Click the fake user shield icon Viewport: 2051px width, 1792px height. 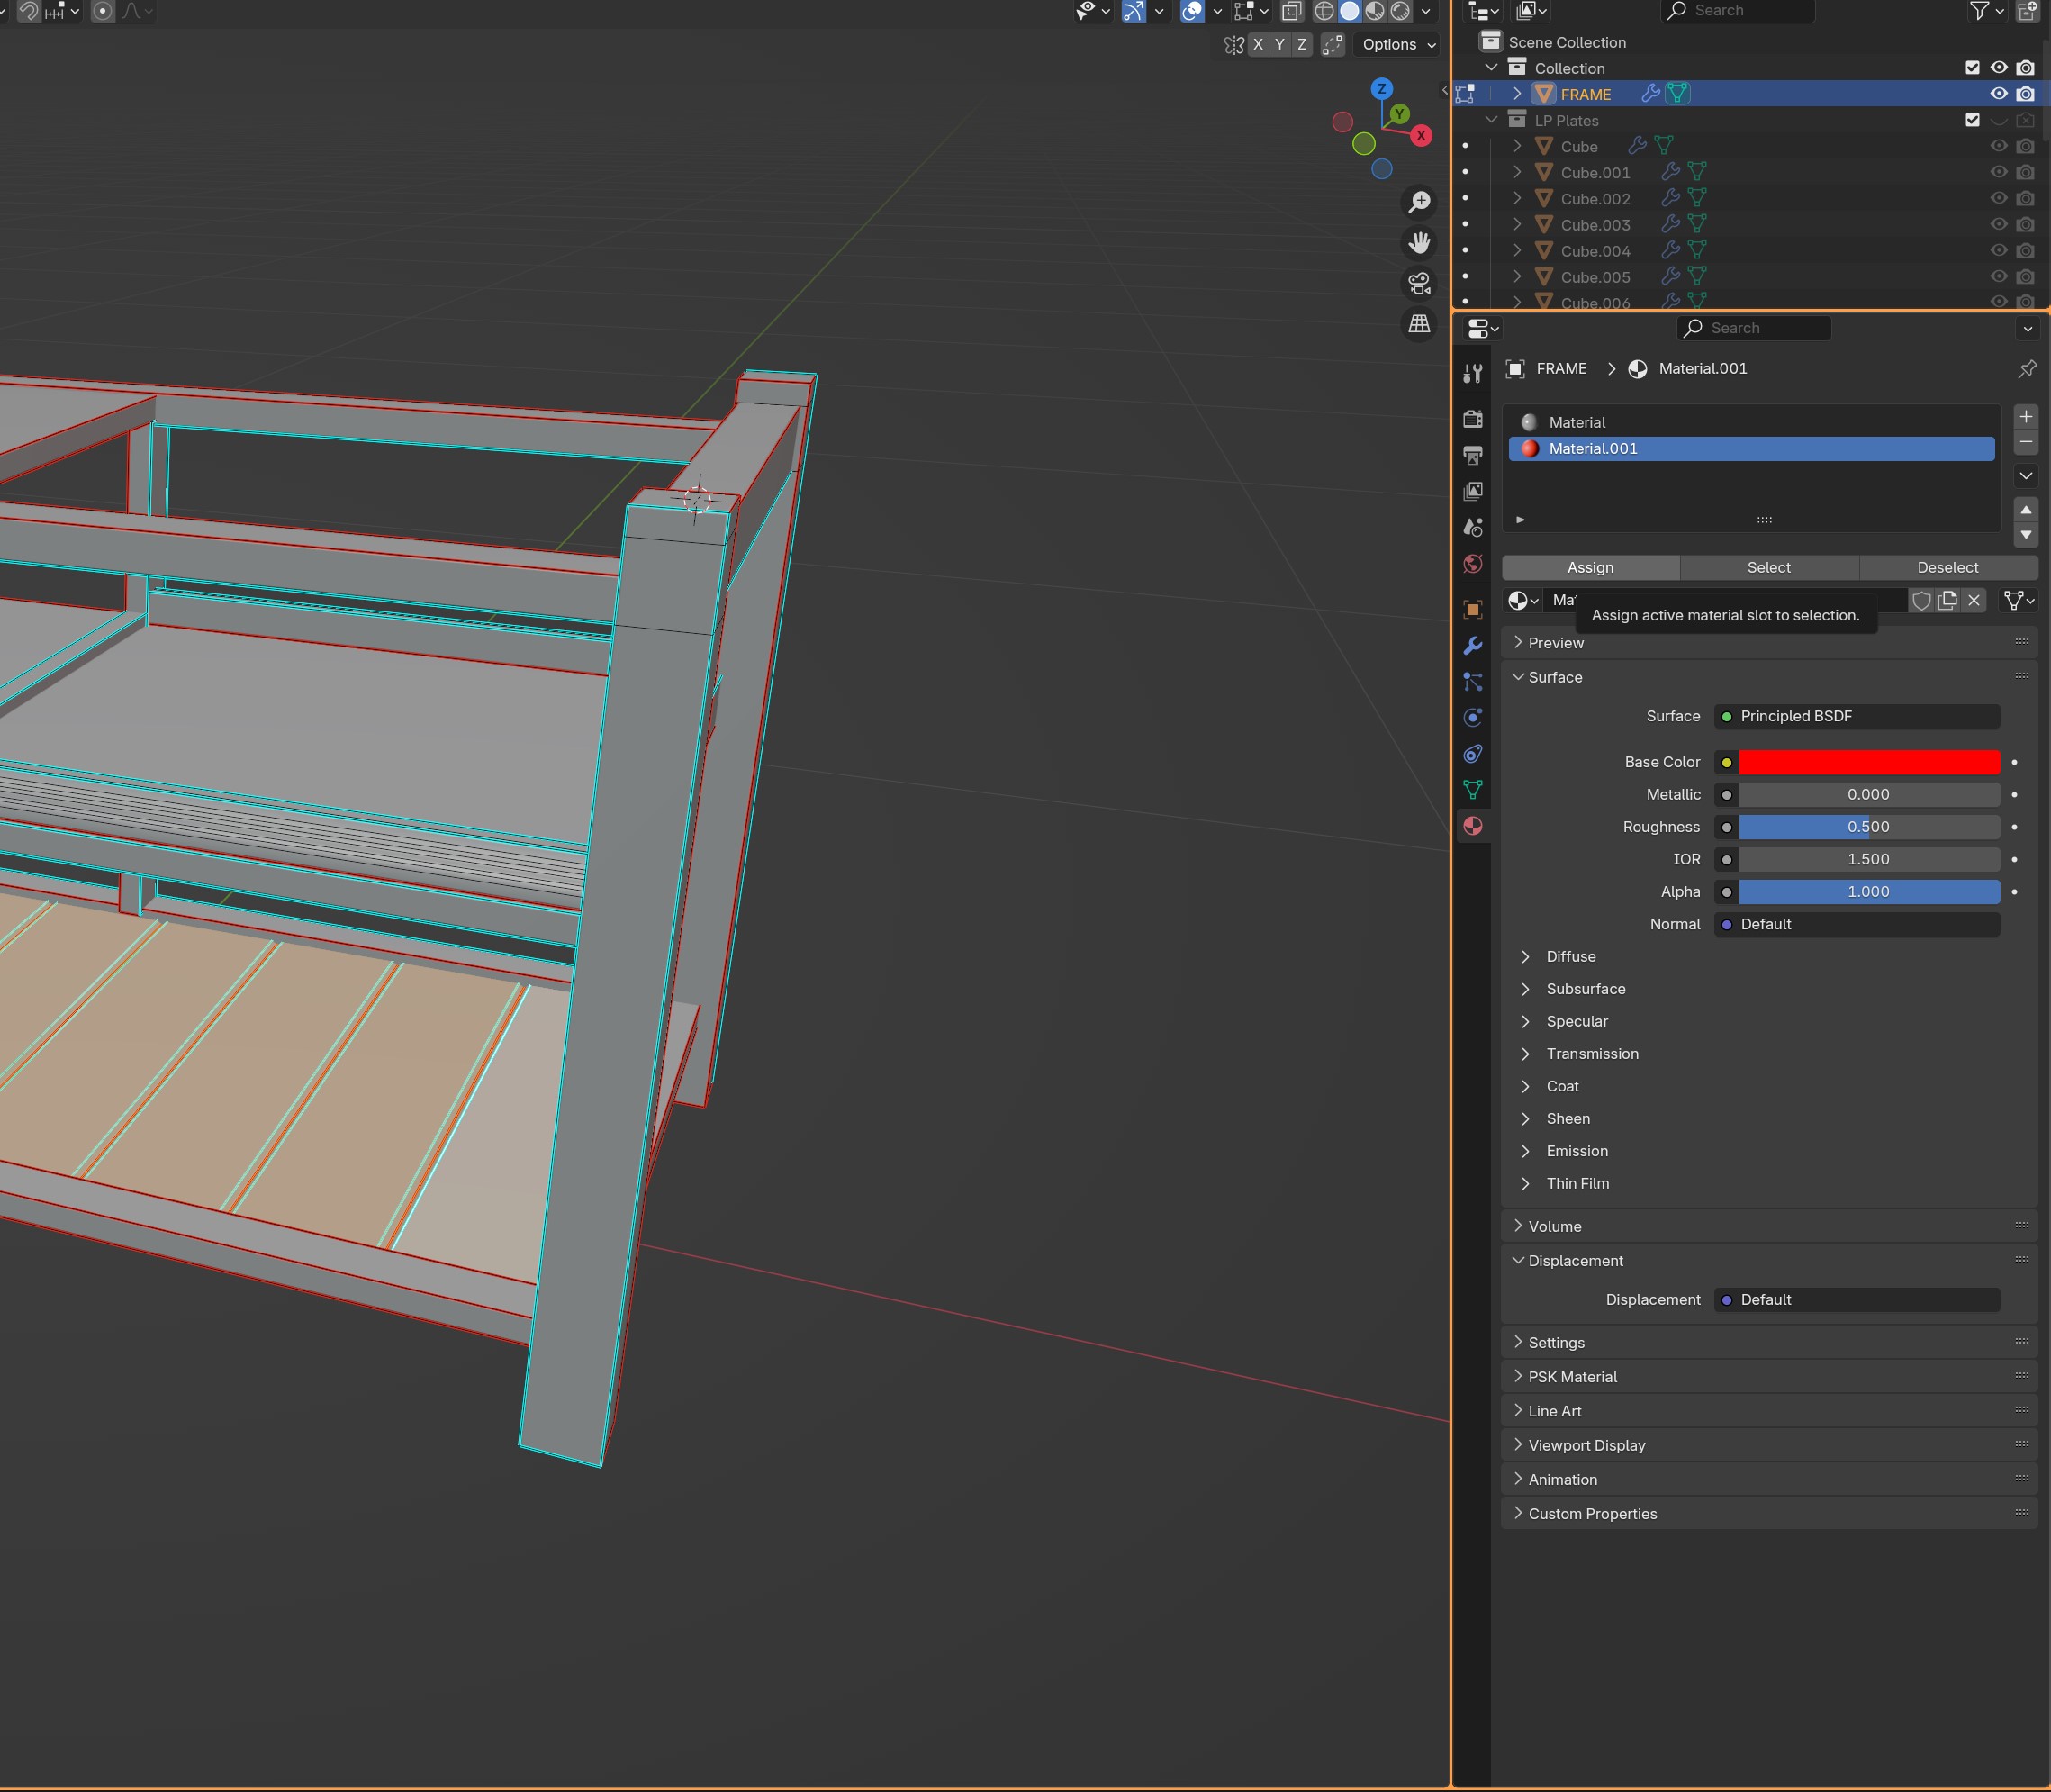[x=1921, y=600]
